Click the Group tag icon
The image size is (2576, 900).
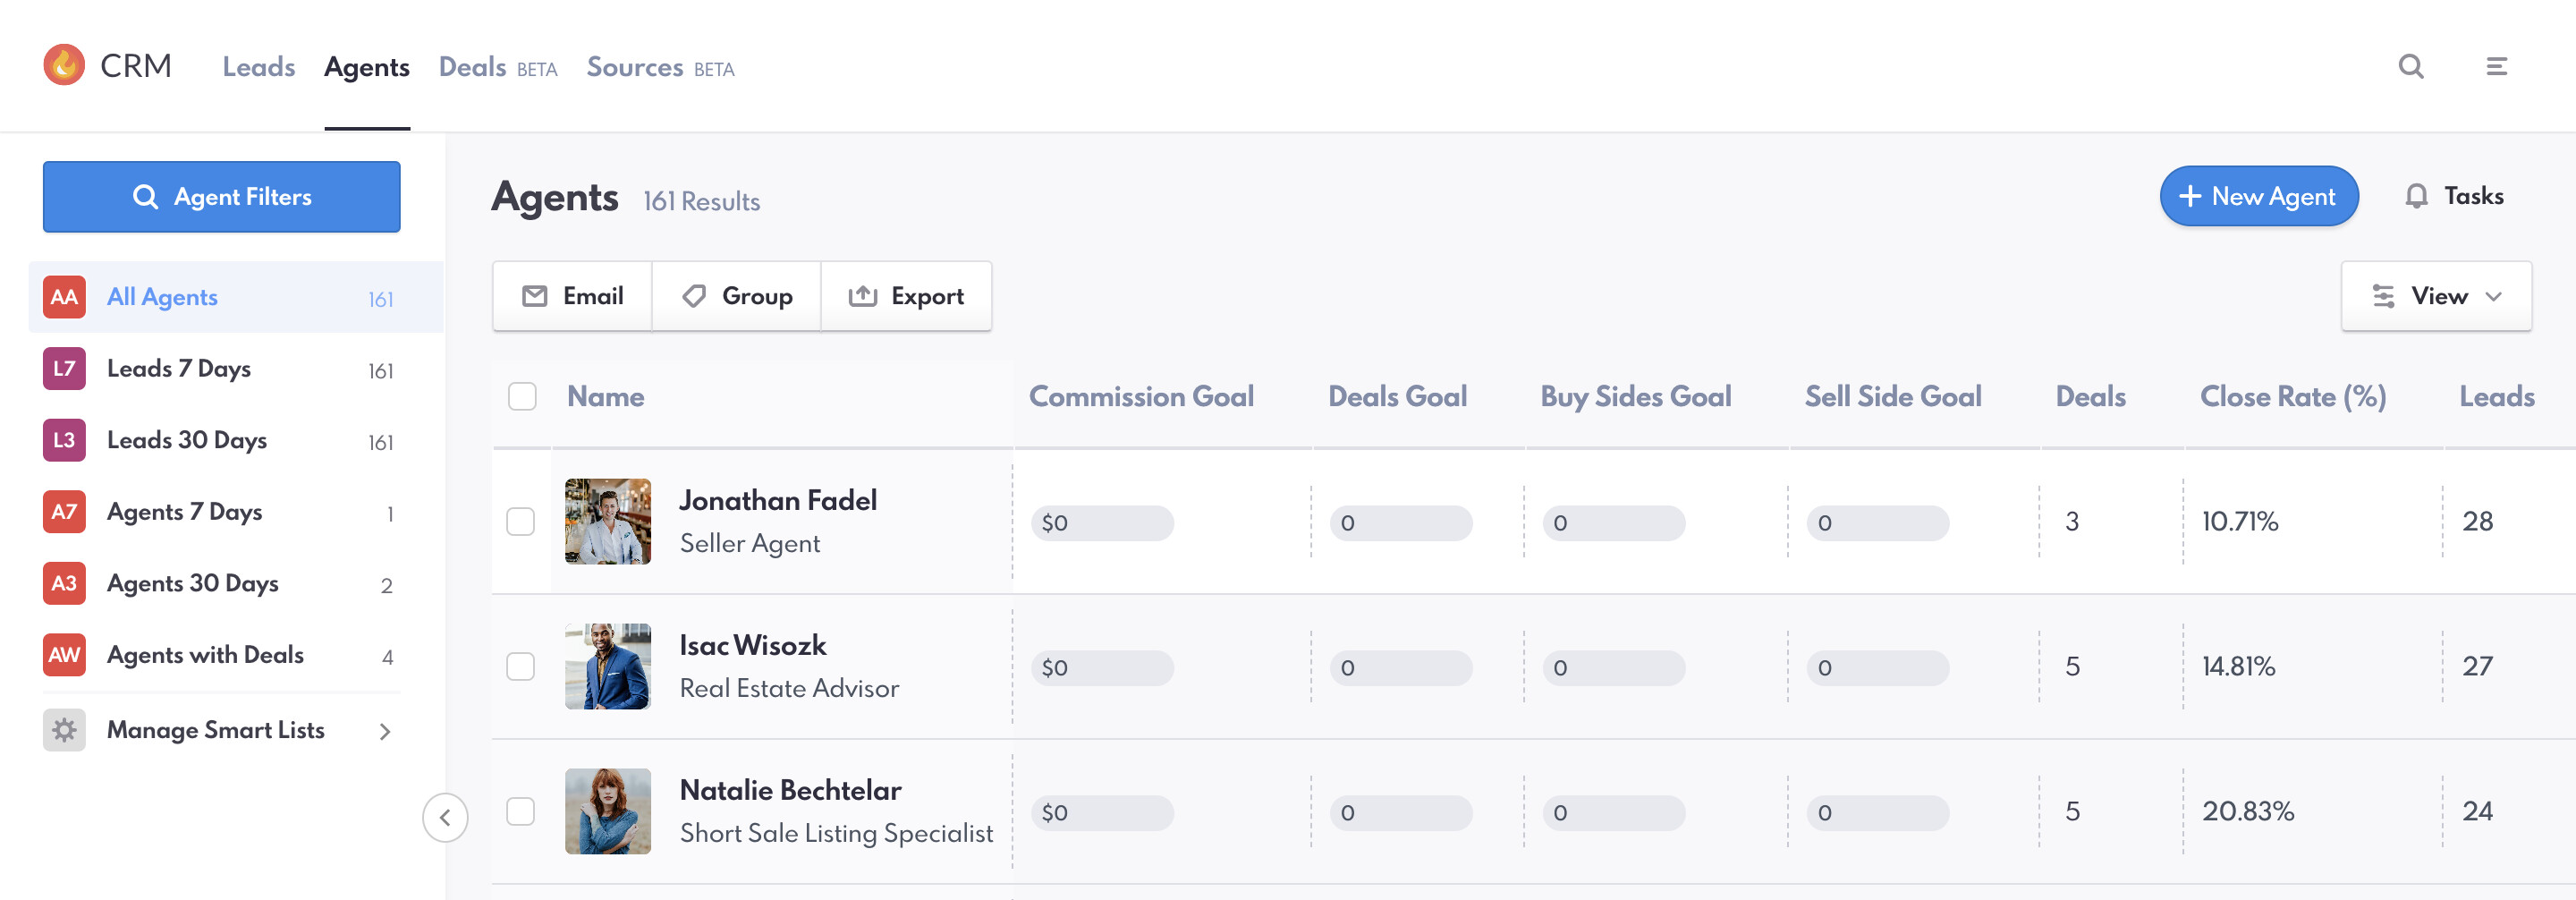(x=694, y=296)
